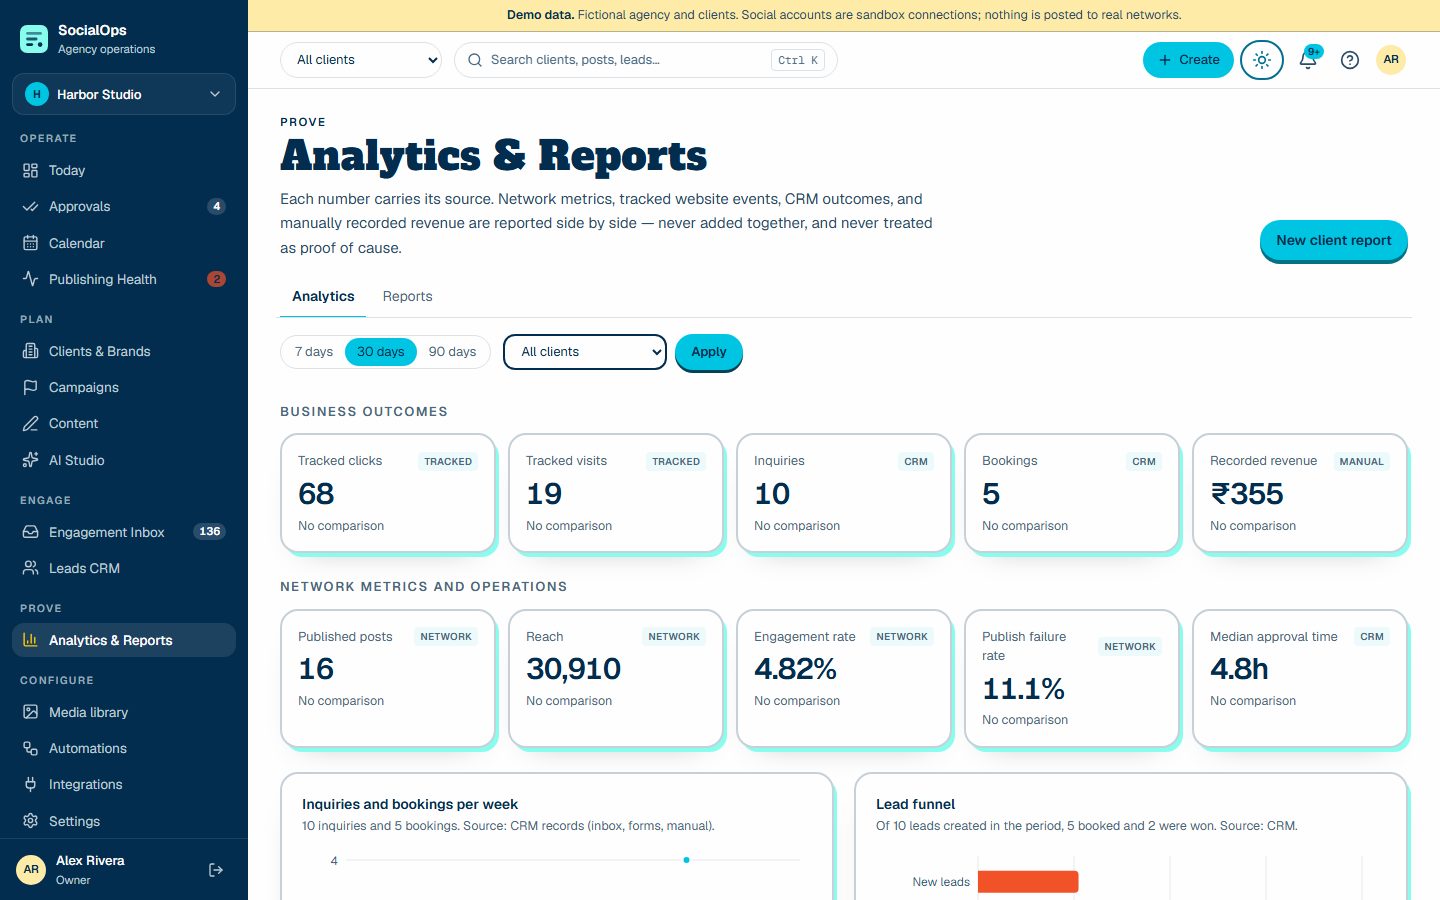This screenshot has height=900, width=1440.
Task: Open the help question mark icon
Action: tap(1350, 60)
